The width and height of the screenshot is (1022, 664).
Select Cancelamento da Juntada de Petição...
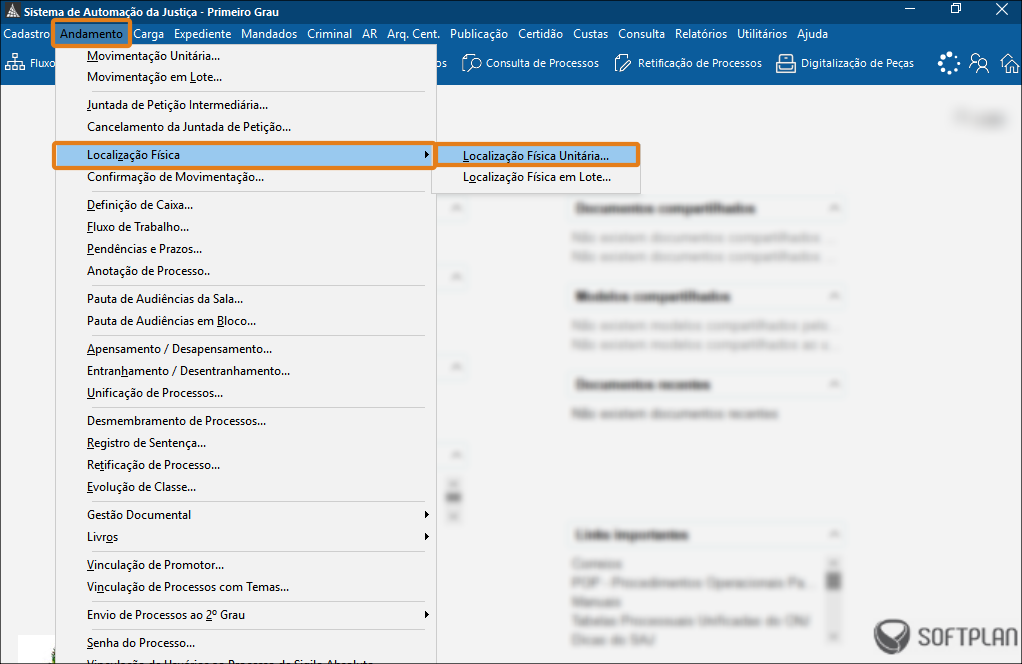point(244,127)
